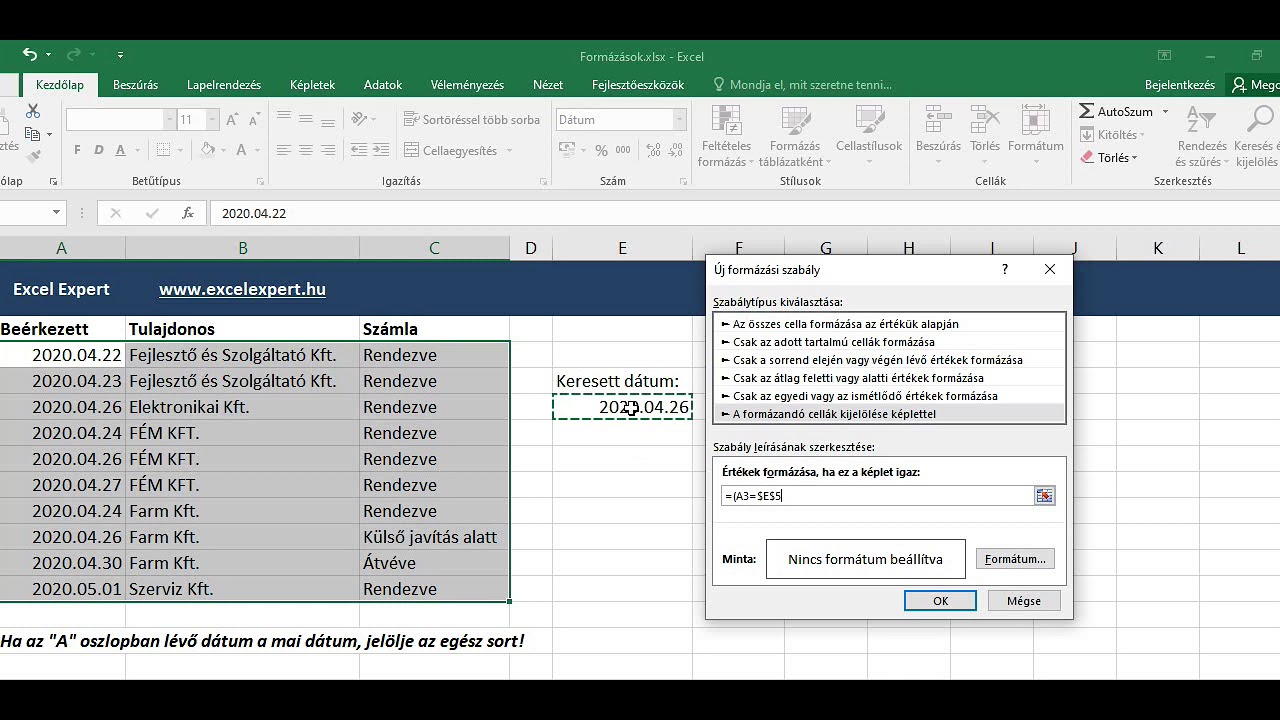The image size is (1280, 720).
Task: Click the Undo arrow in title bar
Action: tap(30, 55)
